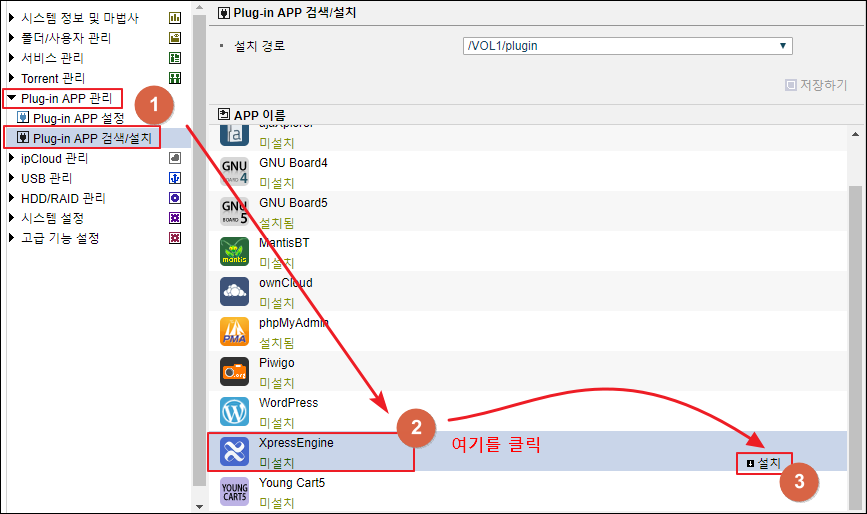Expand USB 관리 tree node
Screen dimensions: 867x514
[x=11, y=178]
